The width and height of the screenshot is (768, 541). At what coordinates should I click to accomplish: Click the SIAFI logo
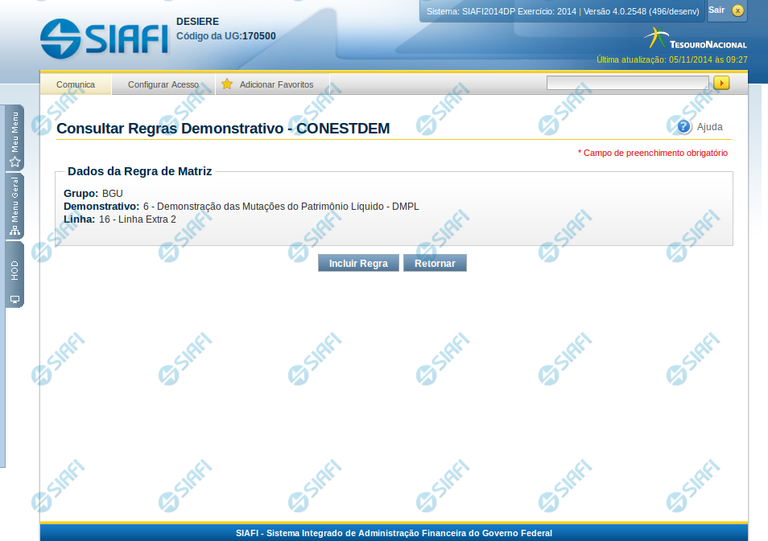pyautogui.click(x=104, y=38)
